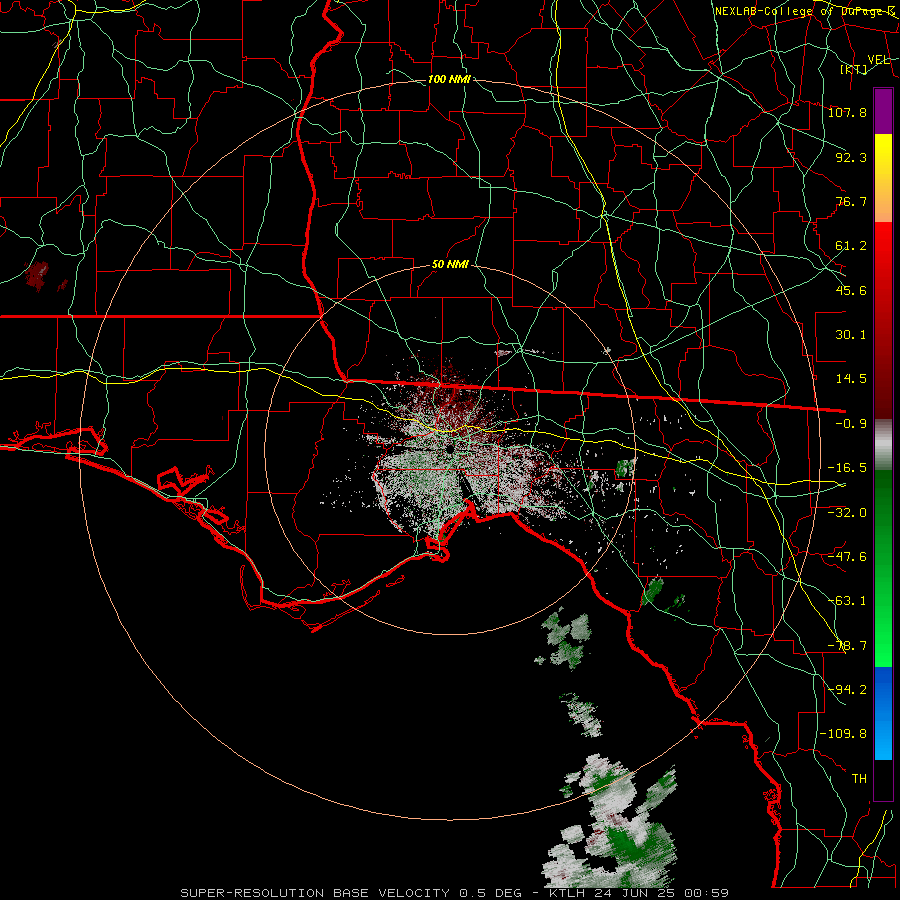Click the [KT] units label

click(x=854, y=69)
